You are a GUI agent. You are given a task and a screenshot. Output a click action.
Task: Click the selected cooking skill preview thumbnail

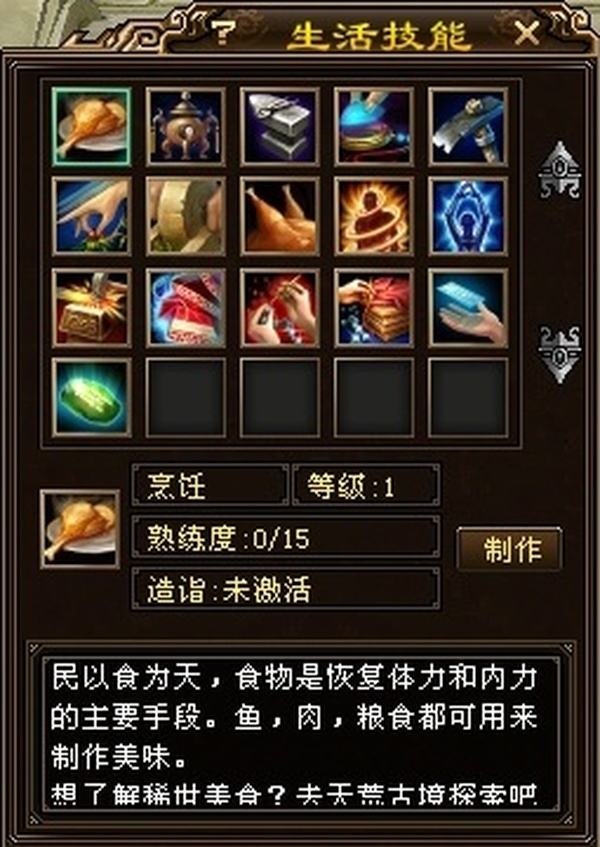point(79,529)
